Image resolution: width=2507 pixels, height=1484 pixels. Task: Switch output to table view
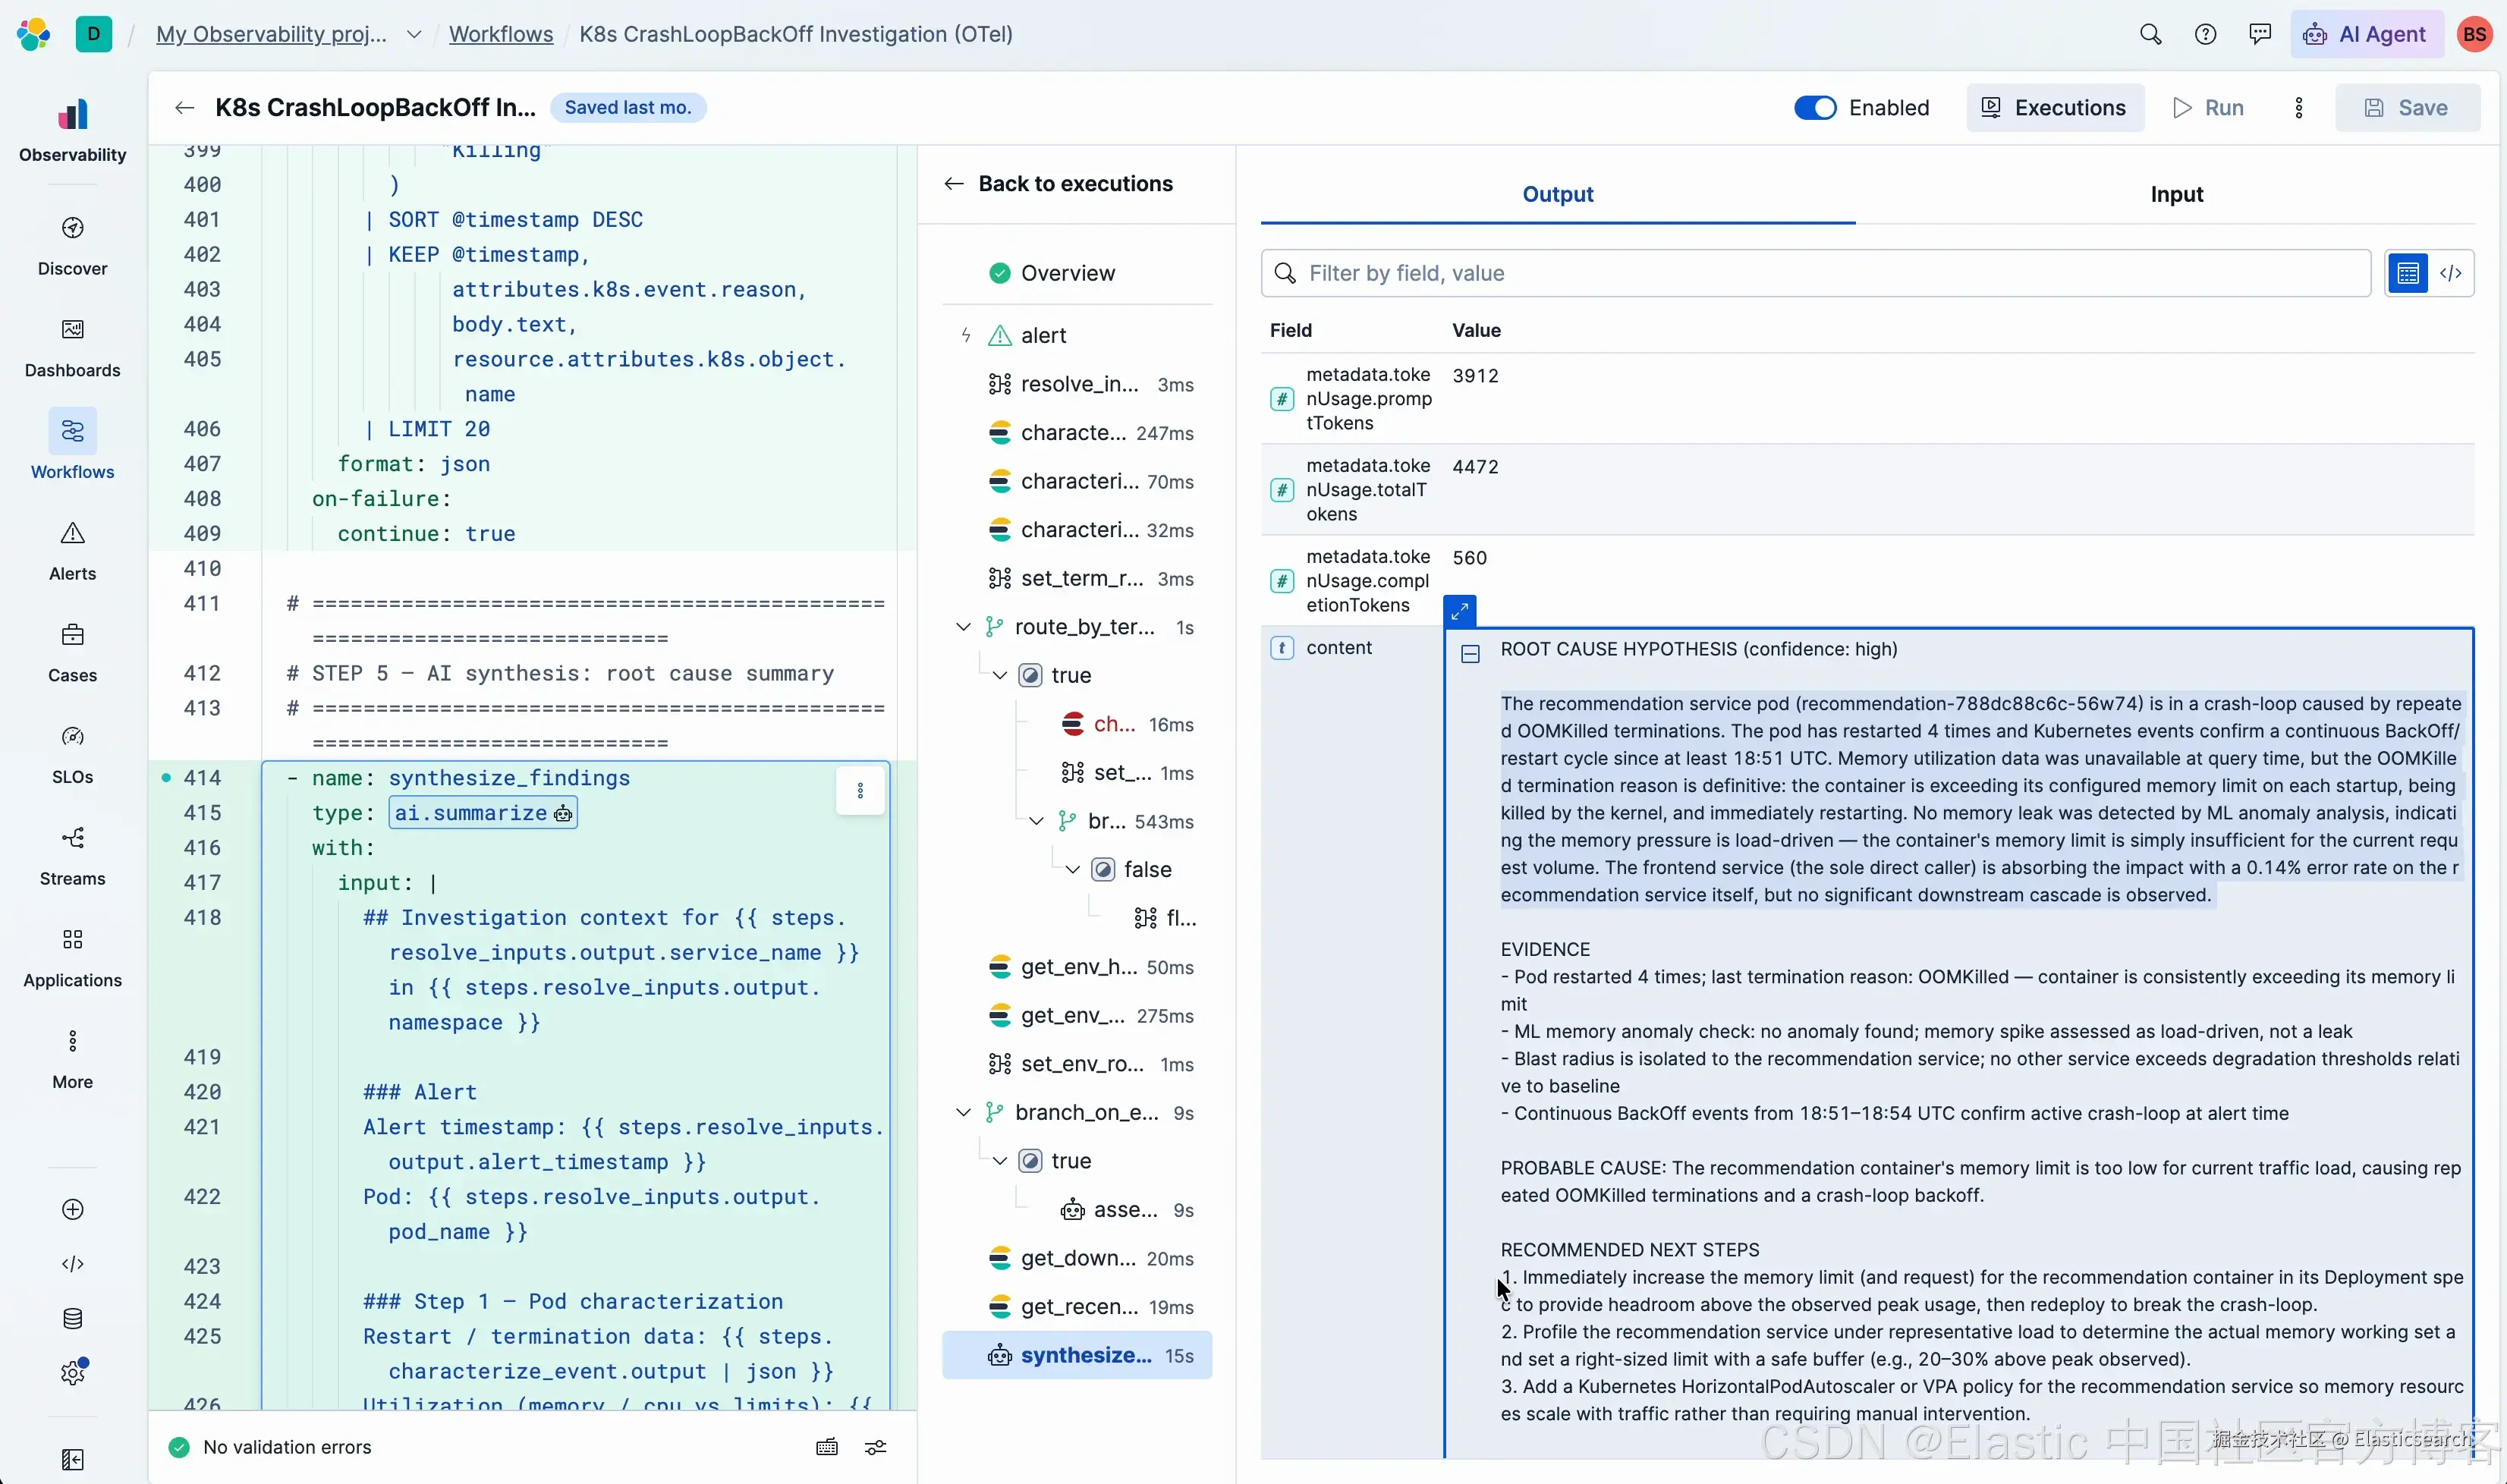coord(2408,273)
